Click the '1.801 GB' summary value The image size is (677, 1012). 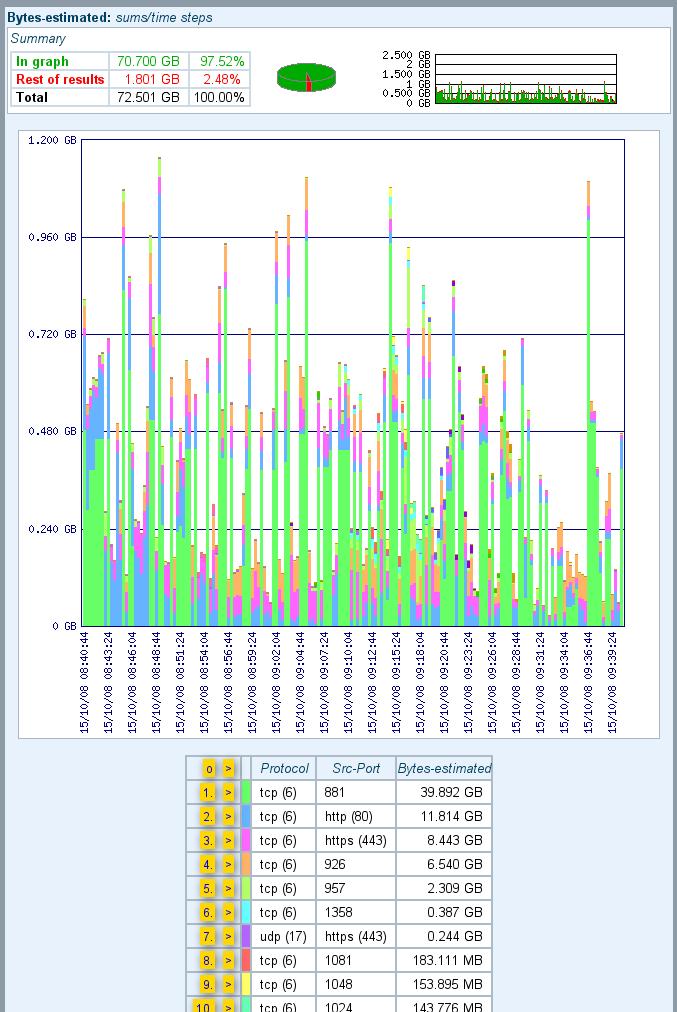coord(152,79)
